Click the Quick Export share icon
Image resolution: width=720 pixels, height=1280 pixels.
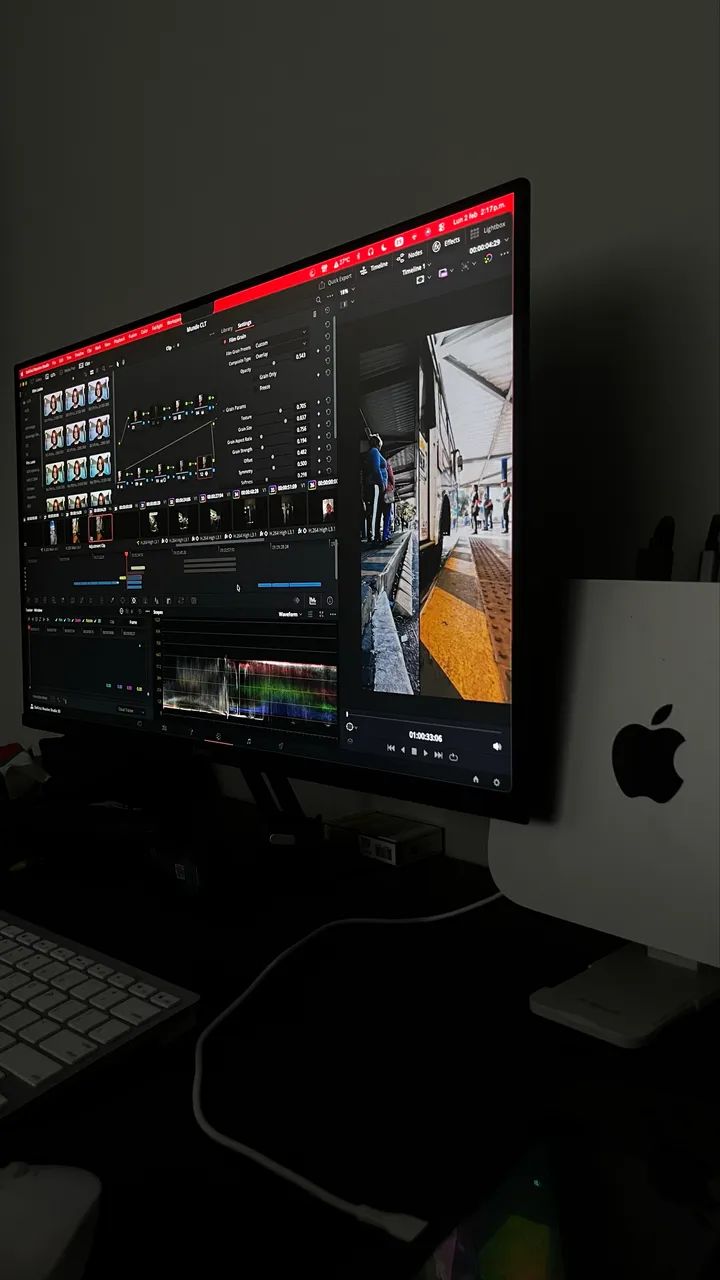click(322, 285)
